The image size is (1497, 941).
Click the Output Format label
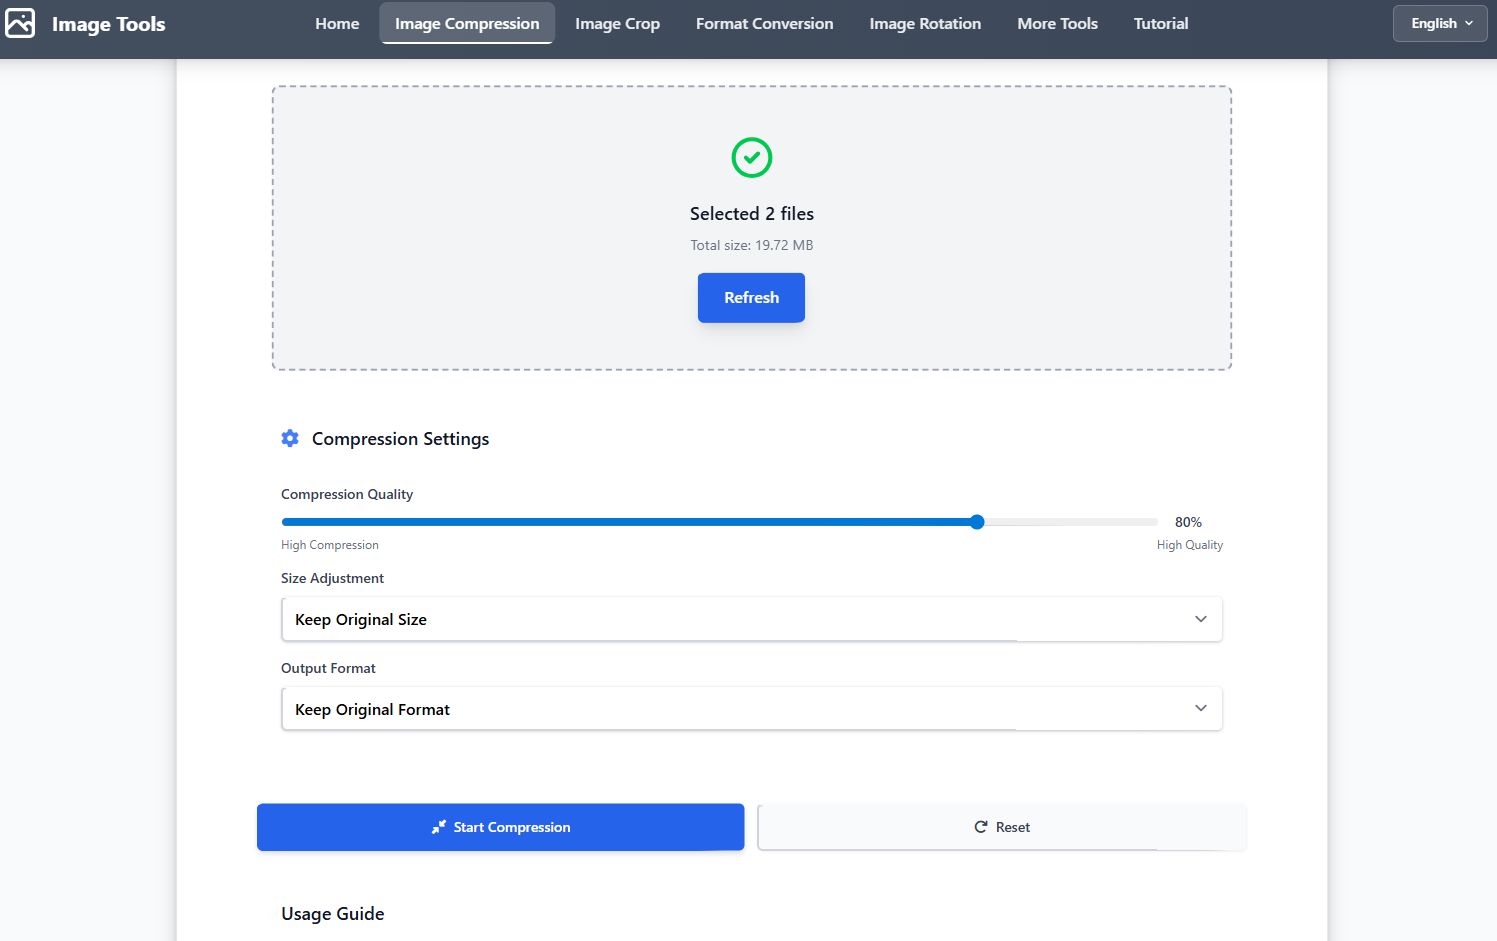[x=328, y=668]
